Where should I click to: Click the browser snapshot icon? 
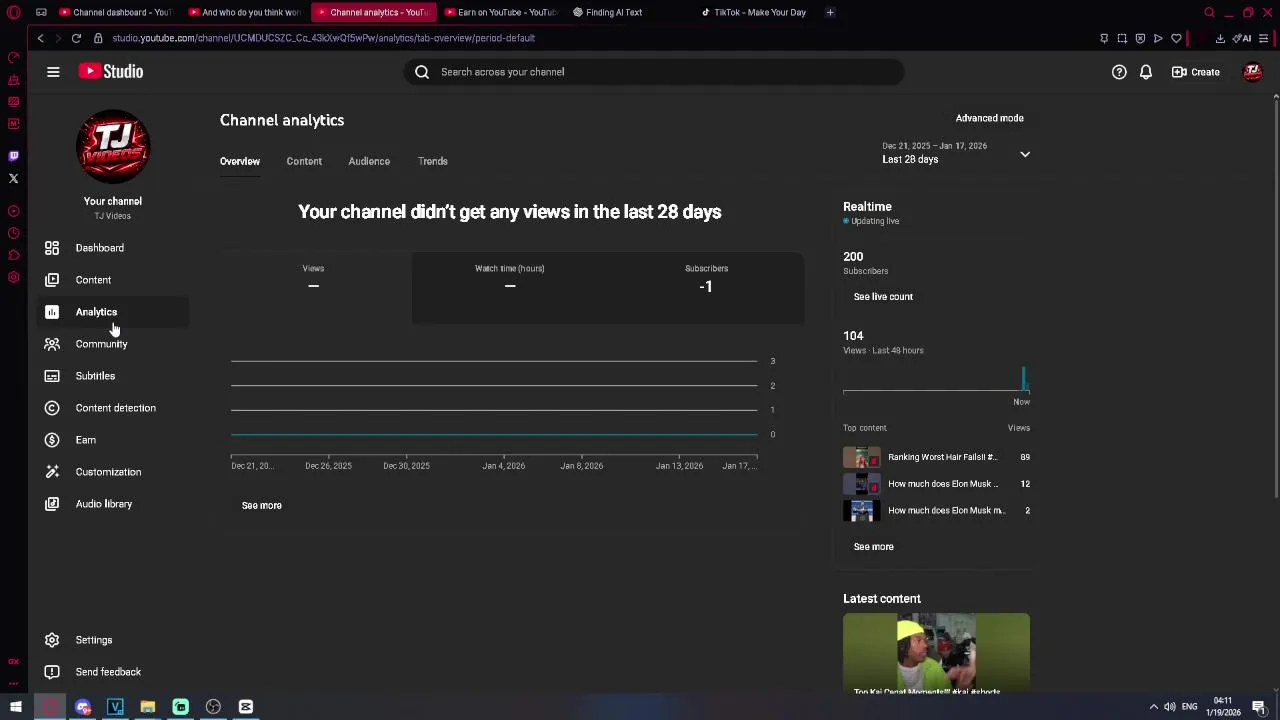pyautogui.click(x=1122, y=38)
